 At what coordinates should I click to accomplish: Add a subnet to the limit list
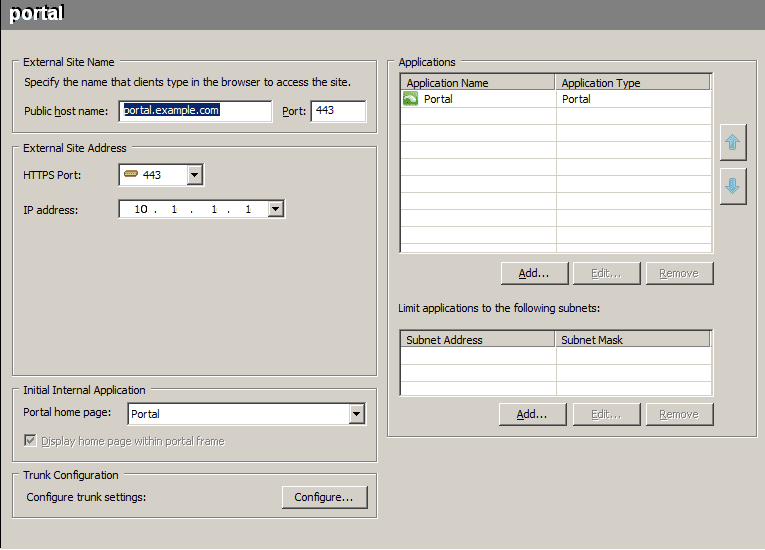point(532,414)
